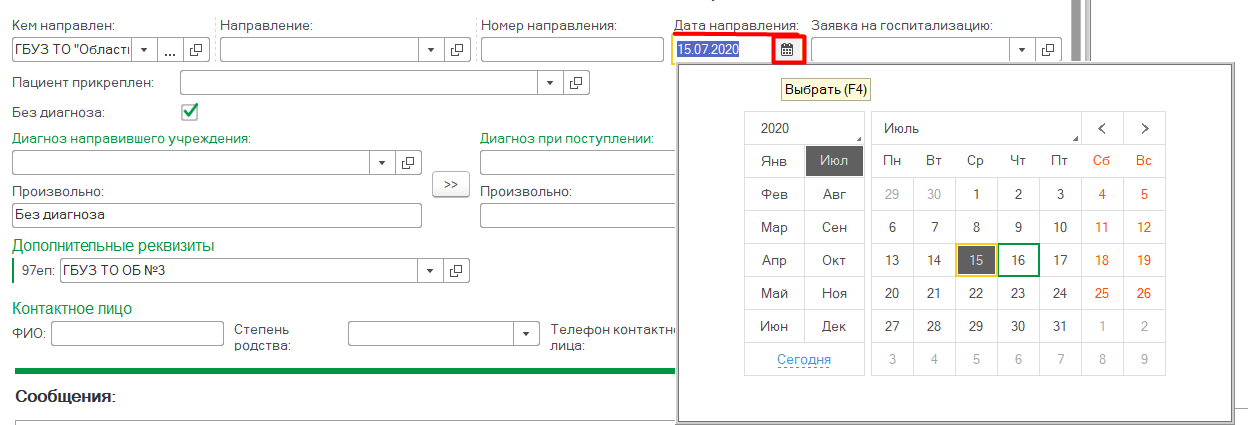
Task: Expand the Направление dropdown list
Action: click(x=431, y=49)
